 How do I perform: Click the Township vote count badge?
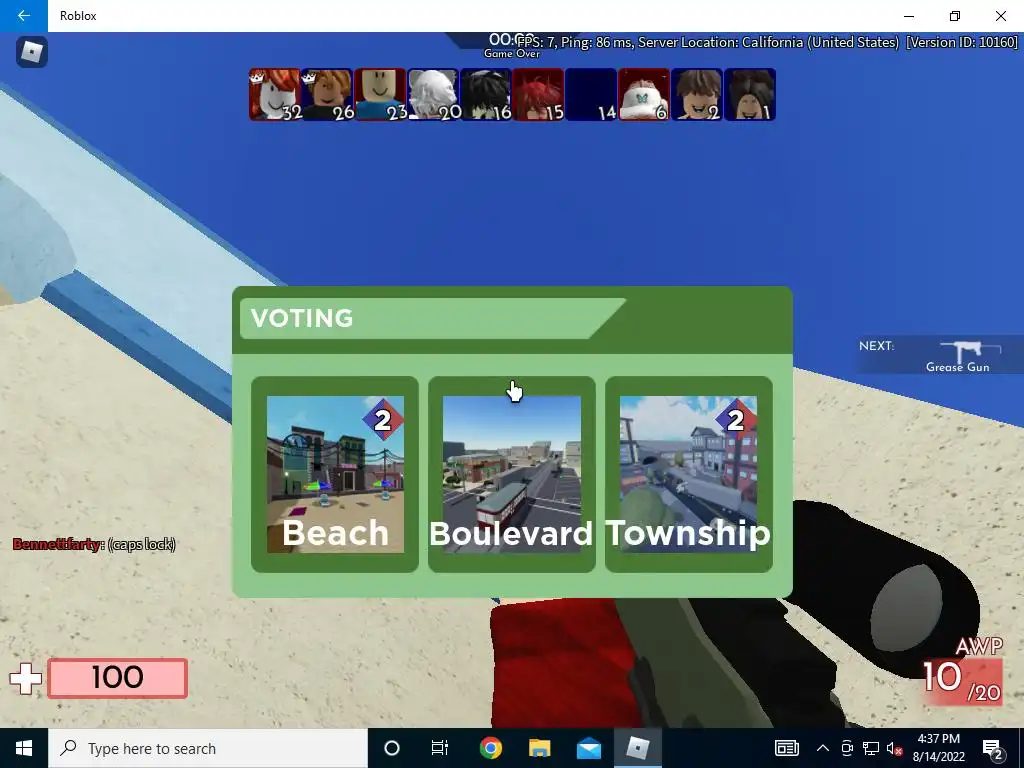736,420
